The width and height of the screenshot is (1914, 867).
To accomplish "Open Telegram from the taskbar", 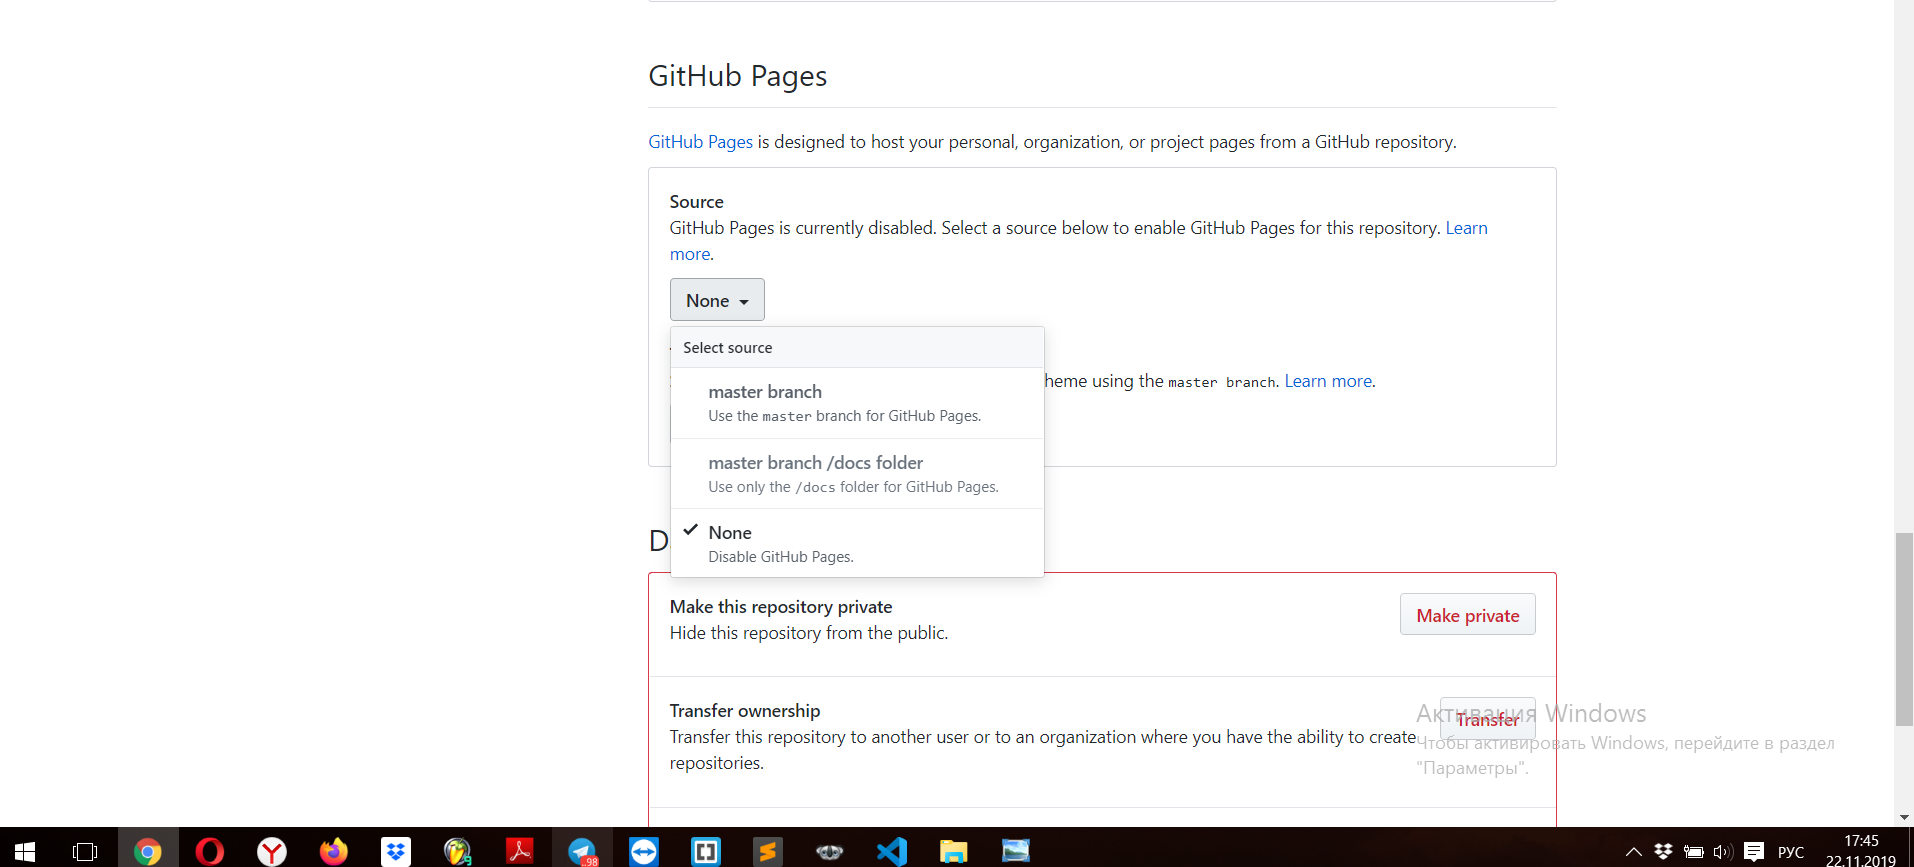I will [582, 851].
